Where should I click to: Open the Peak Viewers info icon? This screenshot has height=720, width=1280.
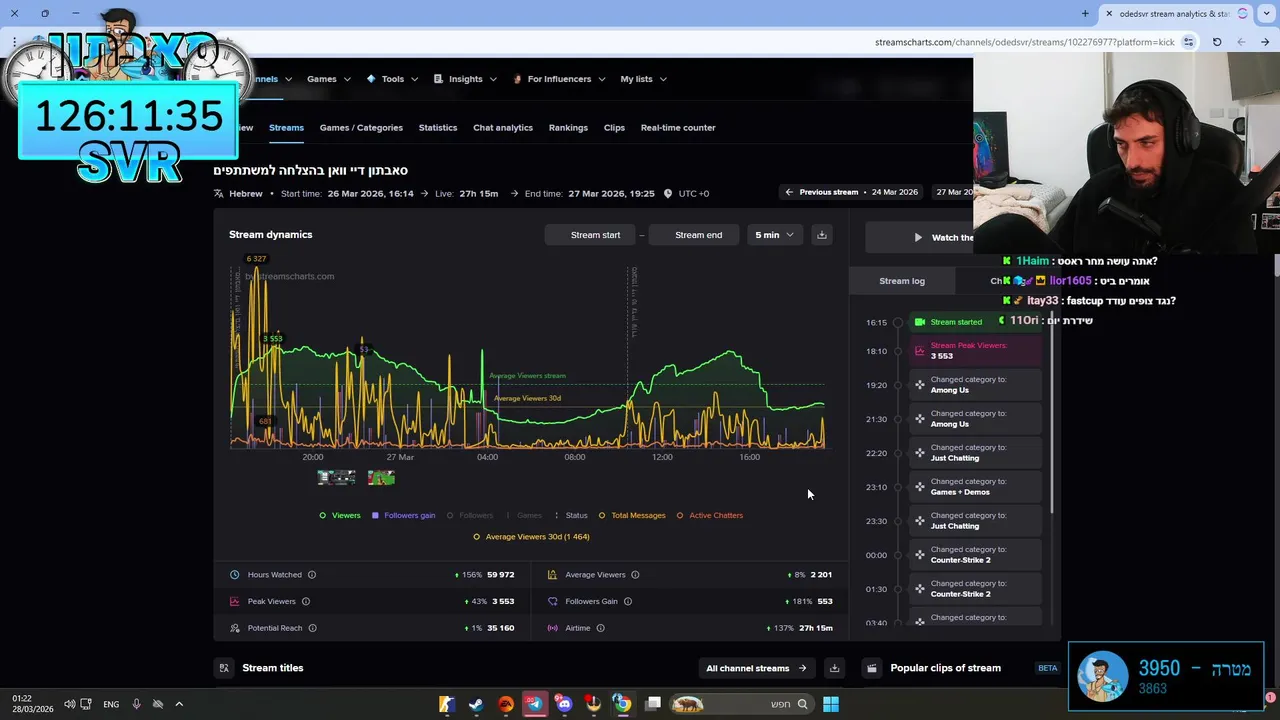pos(306,601)
